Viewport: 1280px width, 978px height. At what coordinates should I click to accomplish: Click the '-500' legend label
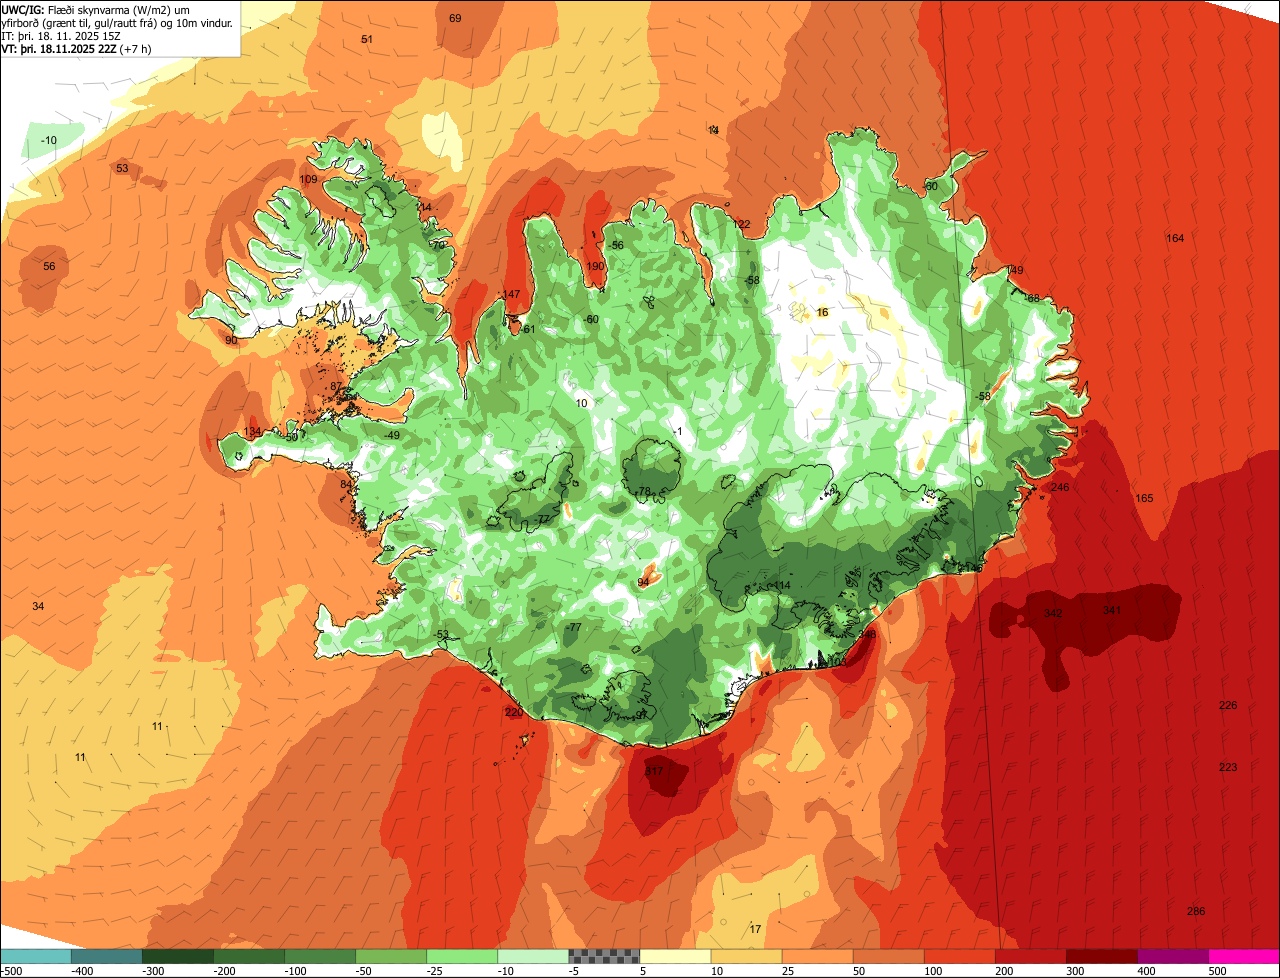pos(10,971)
